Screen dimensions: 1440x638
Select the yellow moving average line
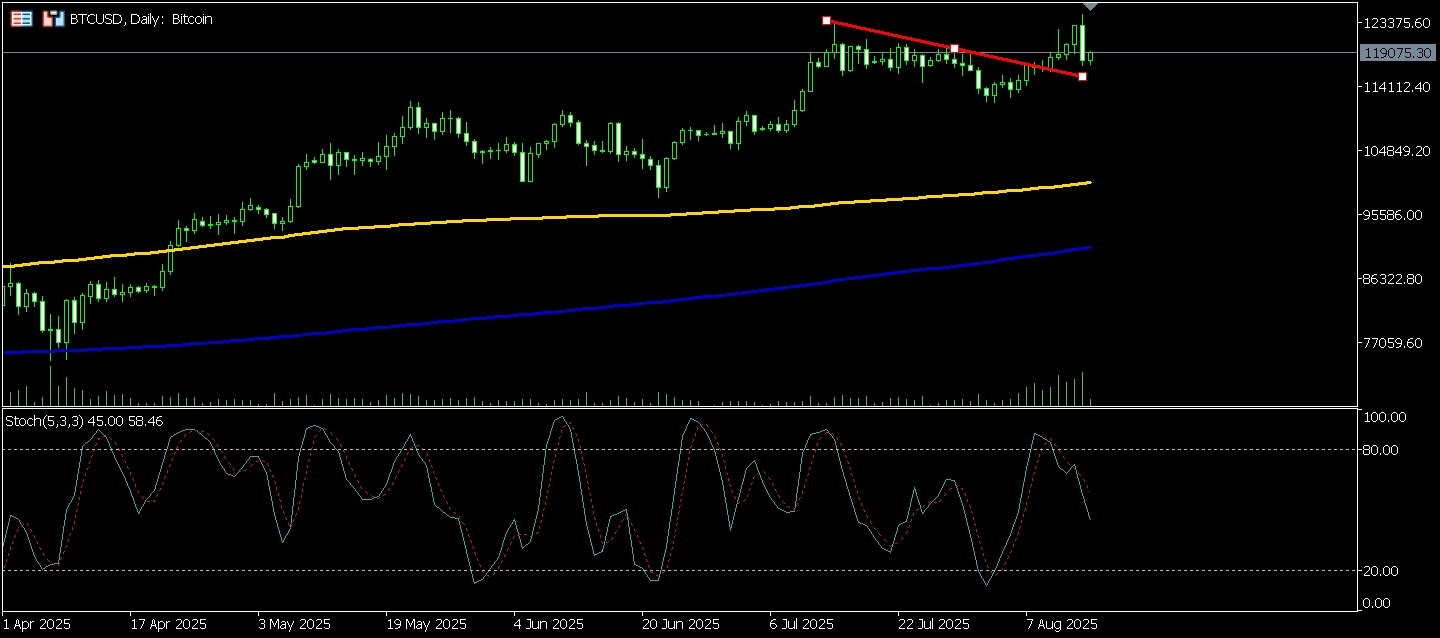coord(600,215)
